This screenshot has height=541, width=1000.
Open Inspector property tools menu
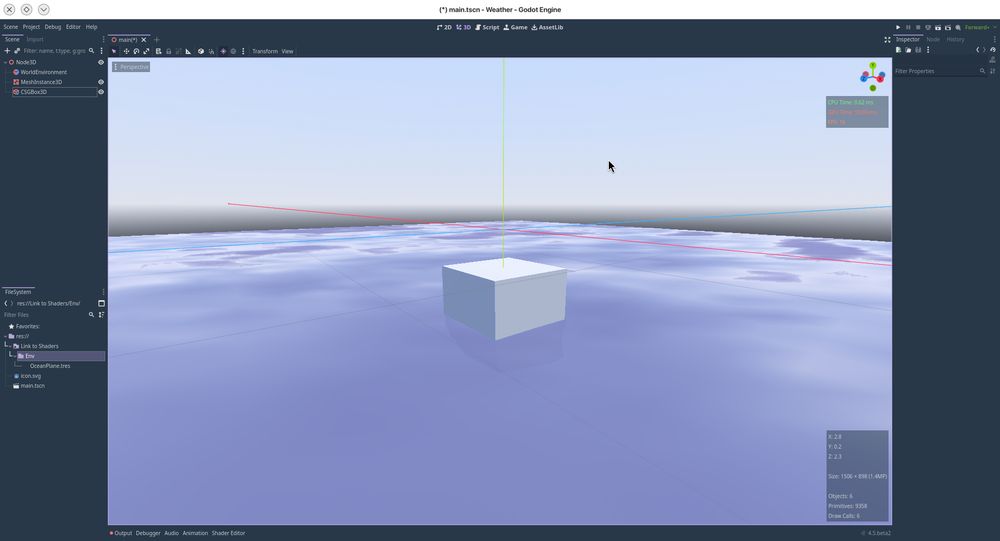992,71
